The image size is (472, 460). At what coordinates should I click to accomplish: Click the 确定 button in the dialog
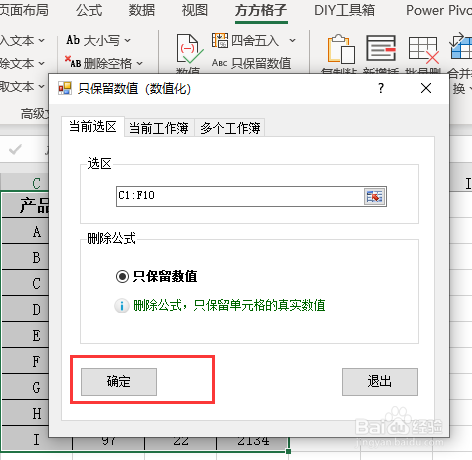click(x=119, y=382)
